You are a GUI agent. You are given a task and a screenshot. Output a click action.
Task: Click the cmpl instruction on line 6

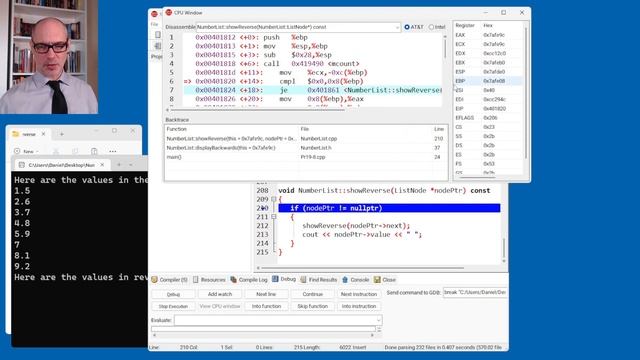point(312,81)
